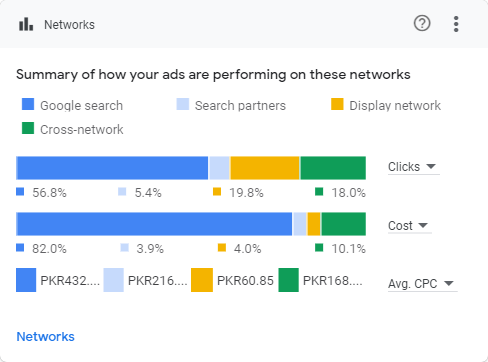
Task: Click the blue Google search segment in Clicks bar
Action: tap(112, 168)
